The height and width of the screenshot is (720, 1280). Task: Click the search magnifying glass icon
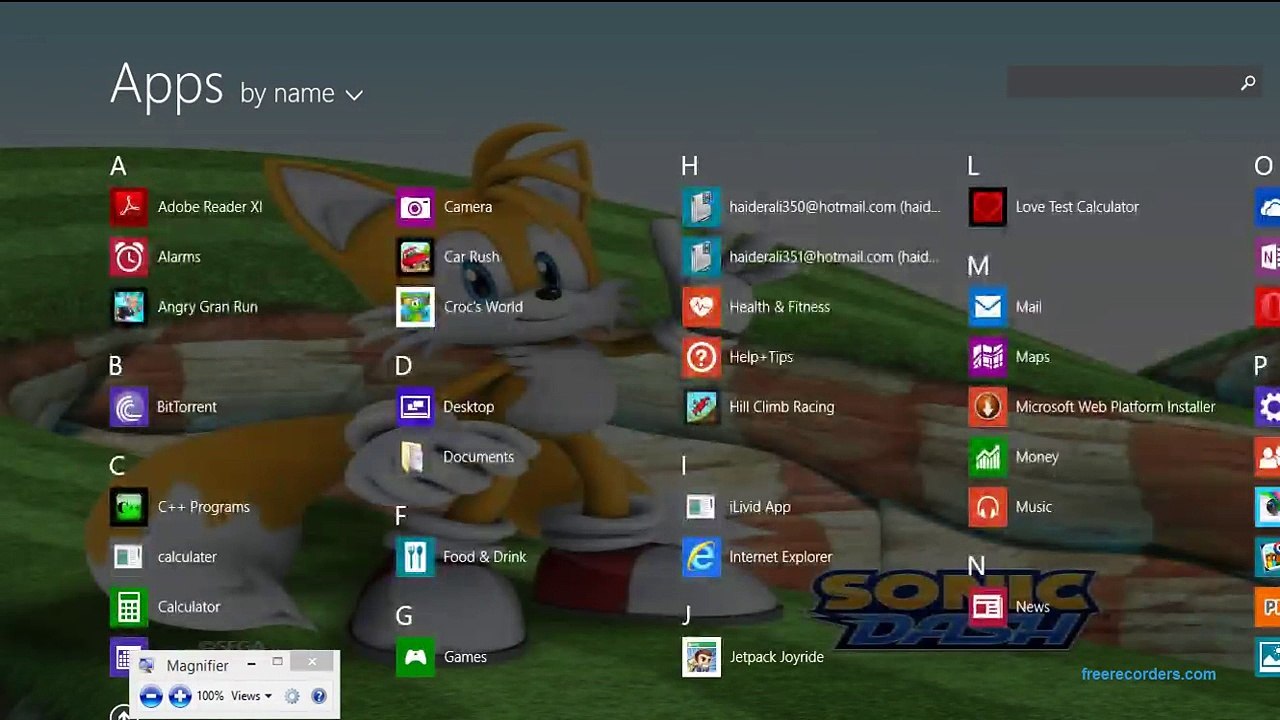click(x=1248, y=83)
